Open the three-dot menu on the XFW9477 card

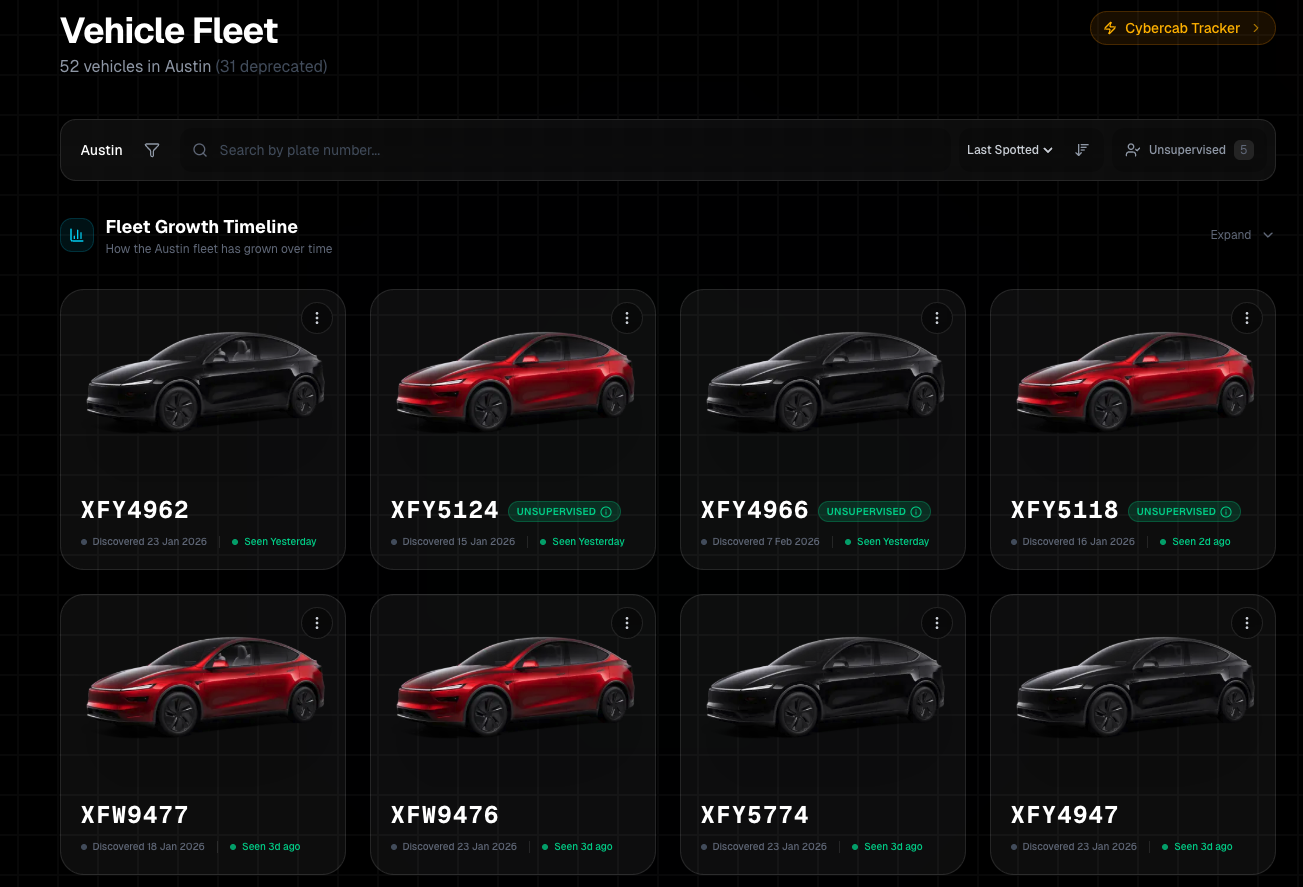tap(317, 623)
